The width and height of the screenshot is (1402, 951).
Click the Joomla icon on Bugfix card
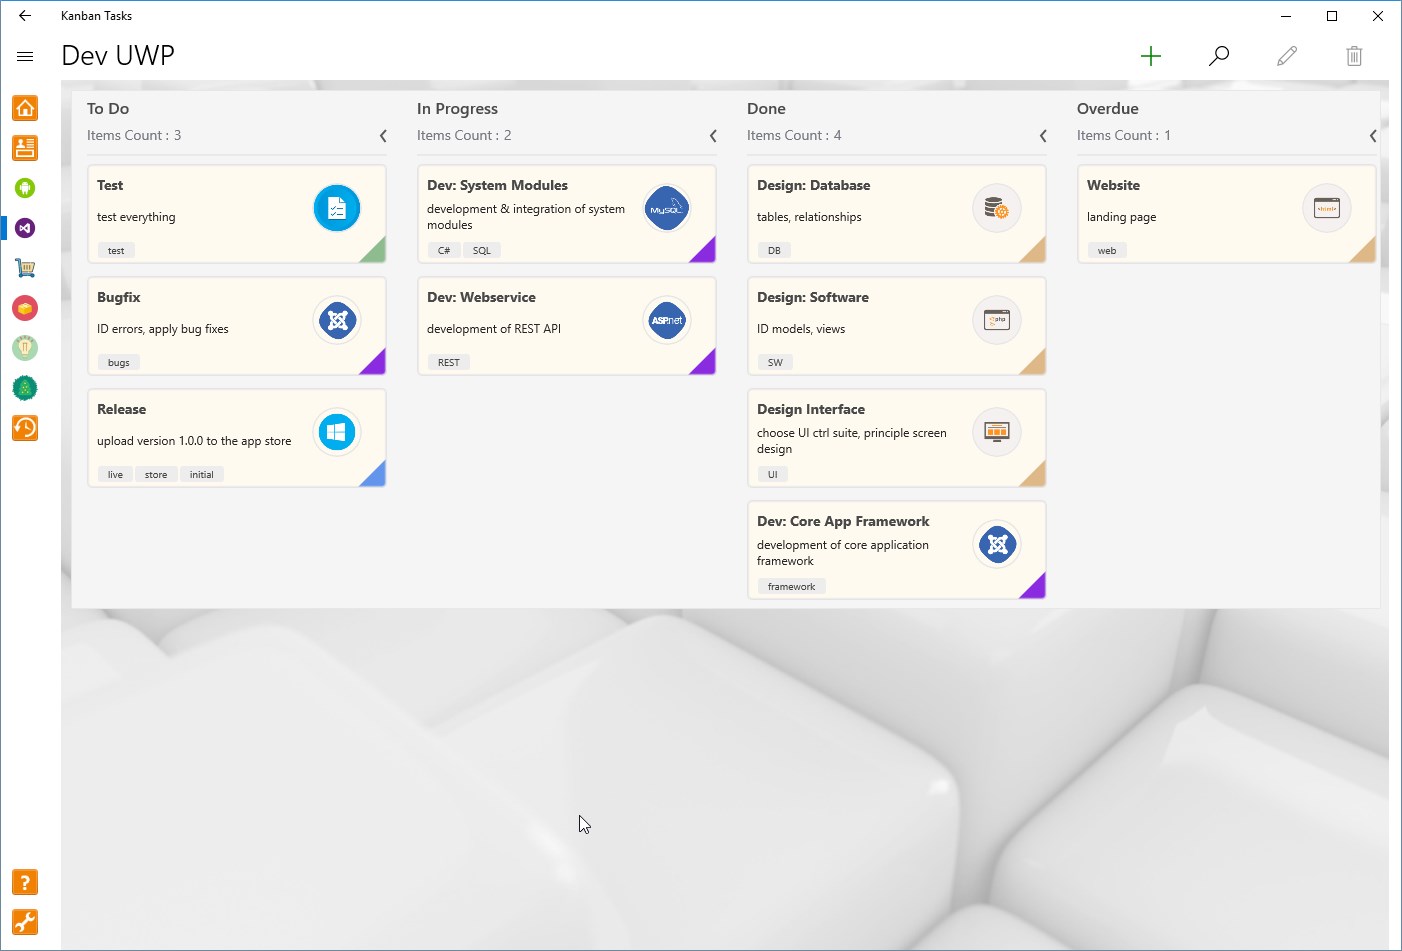(x=337, y=320)
